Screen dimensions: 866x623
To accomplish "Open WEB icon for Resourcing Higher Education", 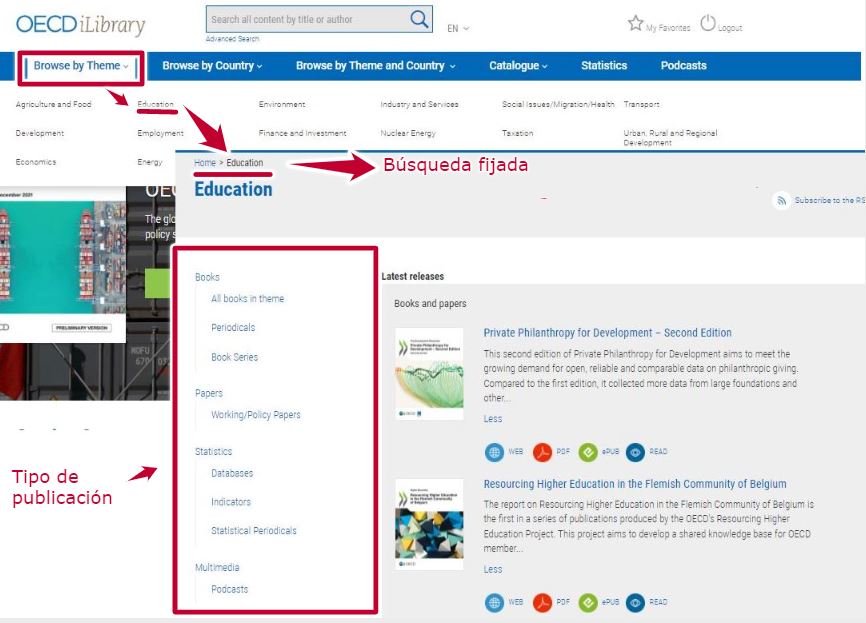I will pos(494,603).
